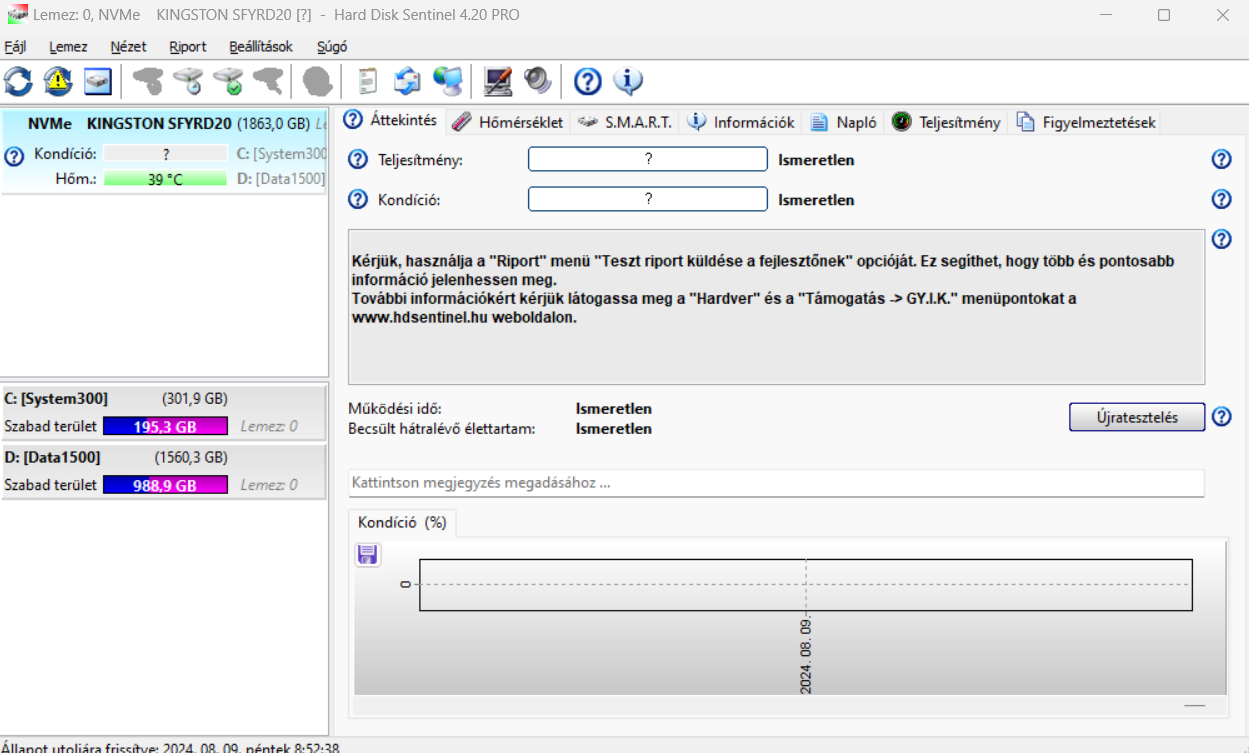This screenshot has height=753, width=1249.
Task: Open the Lemez menu
Action: [x=68, y=47]
